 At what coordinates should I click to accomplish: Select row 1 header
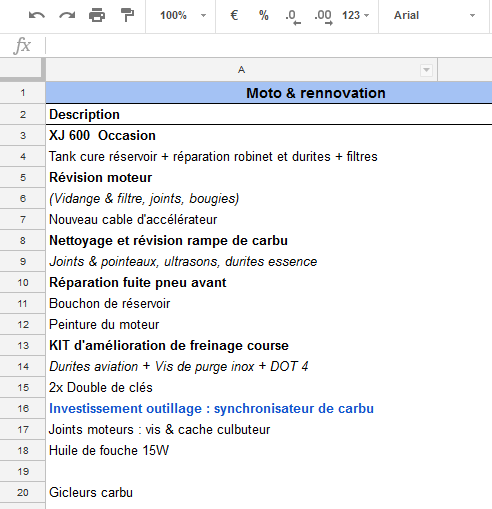[22, 93]
